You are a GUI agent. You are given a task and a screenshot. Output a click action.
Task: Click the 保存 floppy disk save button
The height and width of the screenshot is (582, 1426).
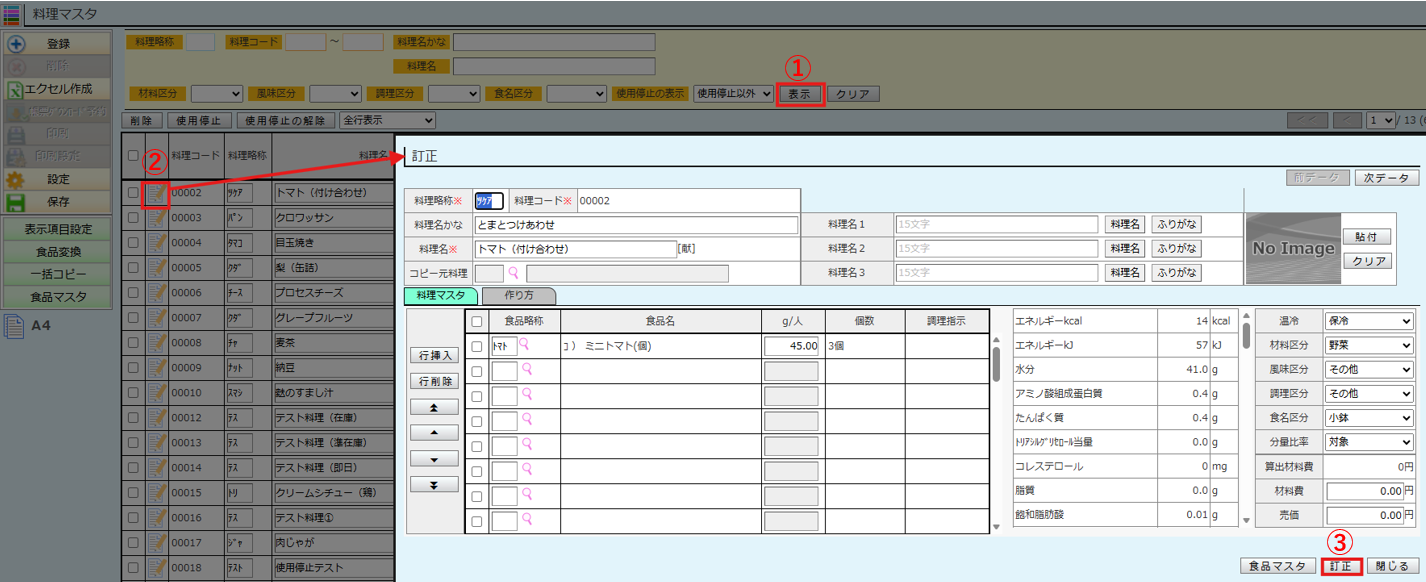pyautogui.click(x=57, y=202)
